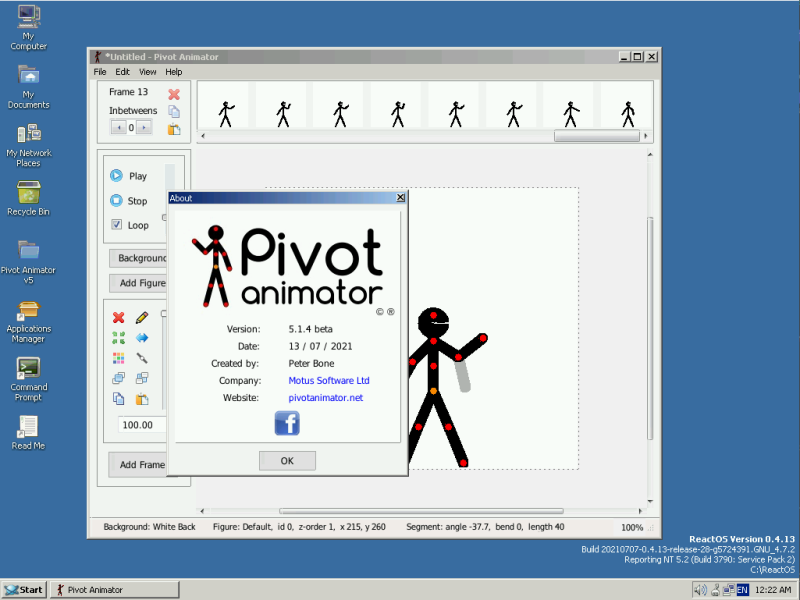
Task: Click the join figures segment icon
Action: (x=142, y=358)
